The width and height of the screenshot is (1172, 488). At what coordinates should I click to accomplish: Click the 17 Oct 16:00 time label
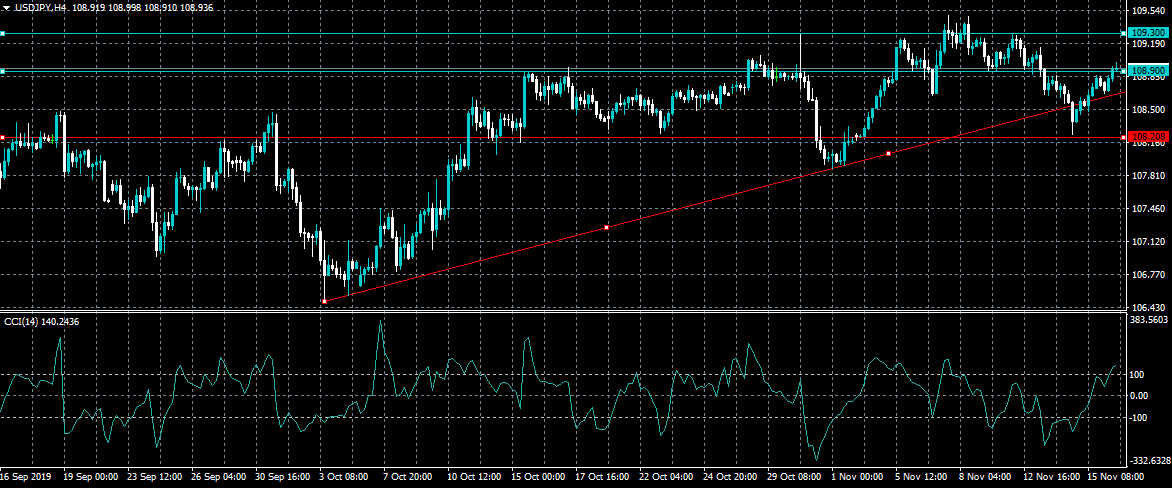click(604, 476)
